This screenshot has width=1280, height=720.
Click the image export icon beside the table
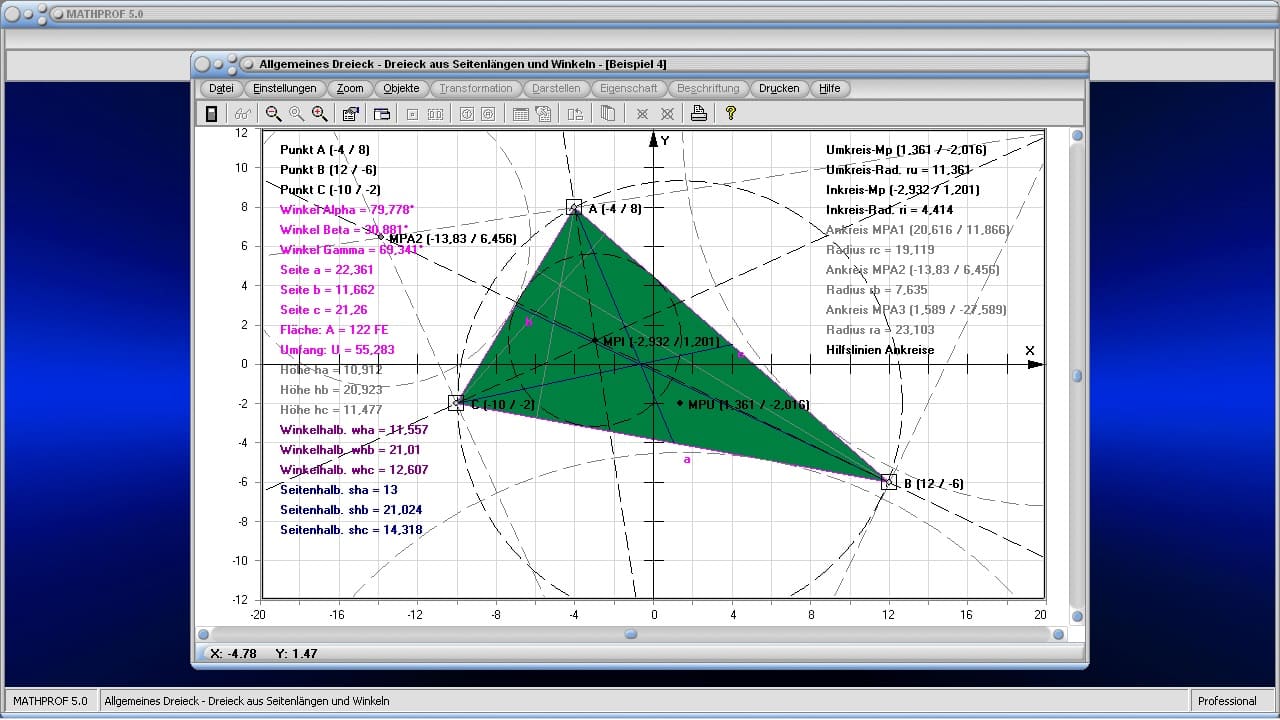pos(543,114)
